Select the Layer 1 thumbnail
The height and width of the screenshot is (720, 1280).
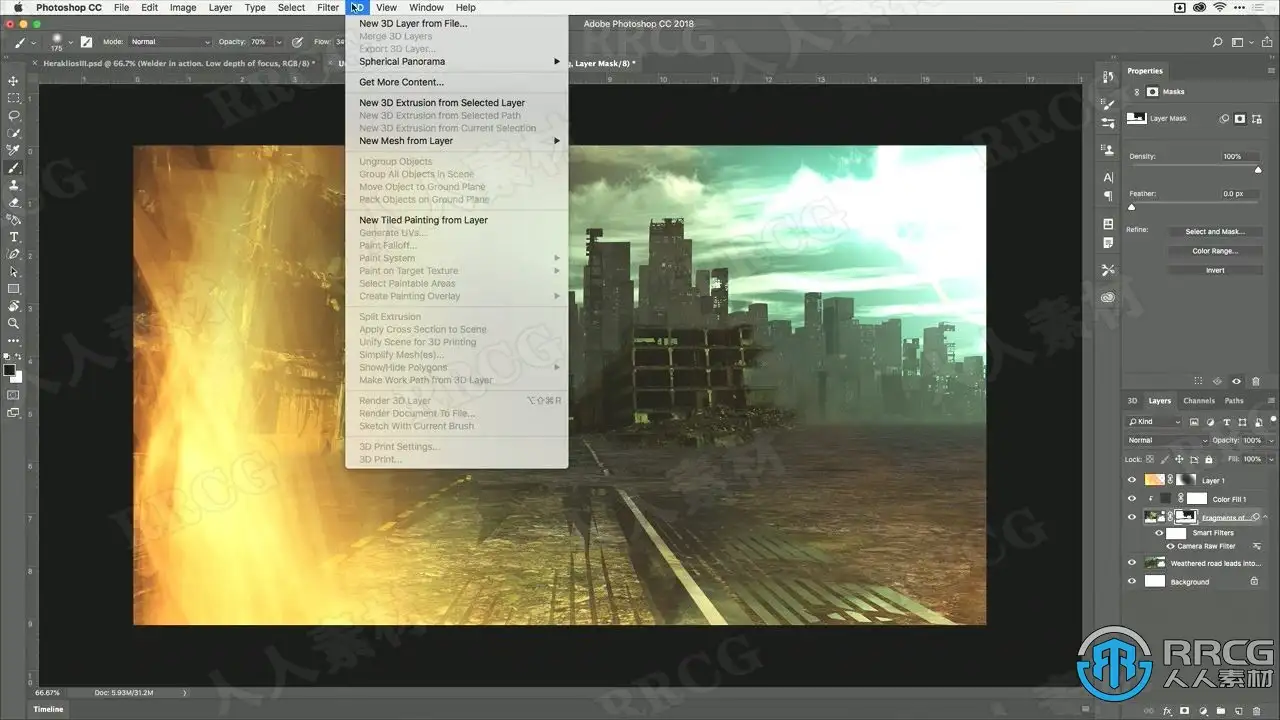pyautogui.click(x=1154, y=480)
